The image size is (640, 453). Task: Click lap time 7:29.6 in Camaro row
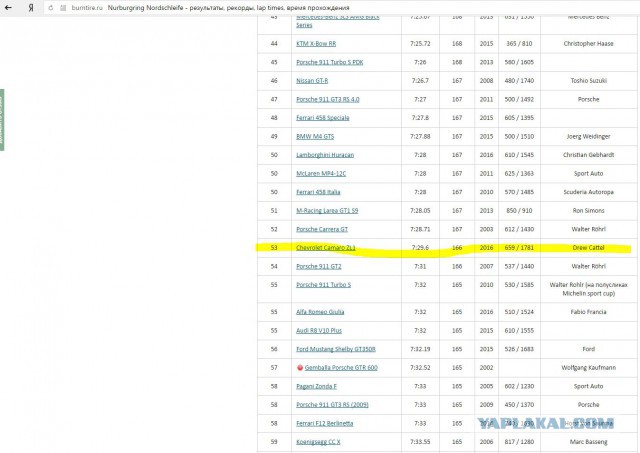420,248
